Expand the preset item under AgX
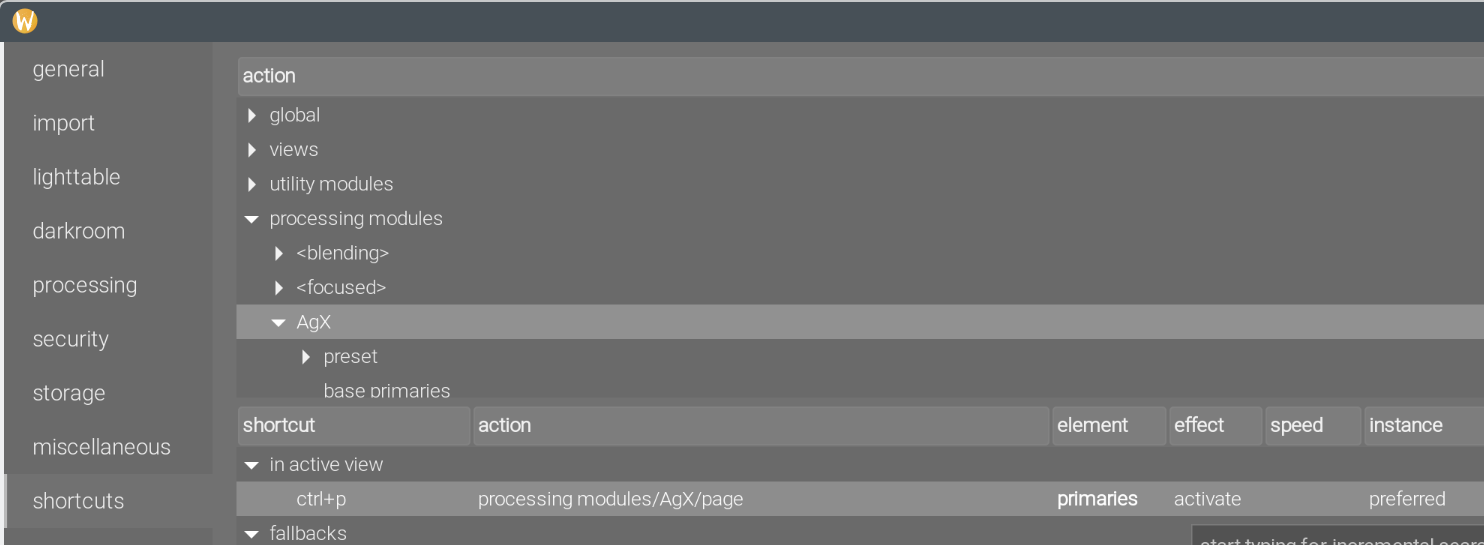The height and width of the screenshot is (545, 1484). (x=306, y=357)
